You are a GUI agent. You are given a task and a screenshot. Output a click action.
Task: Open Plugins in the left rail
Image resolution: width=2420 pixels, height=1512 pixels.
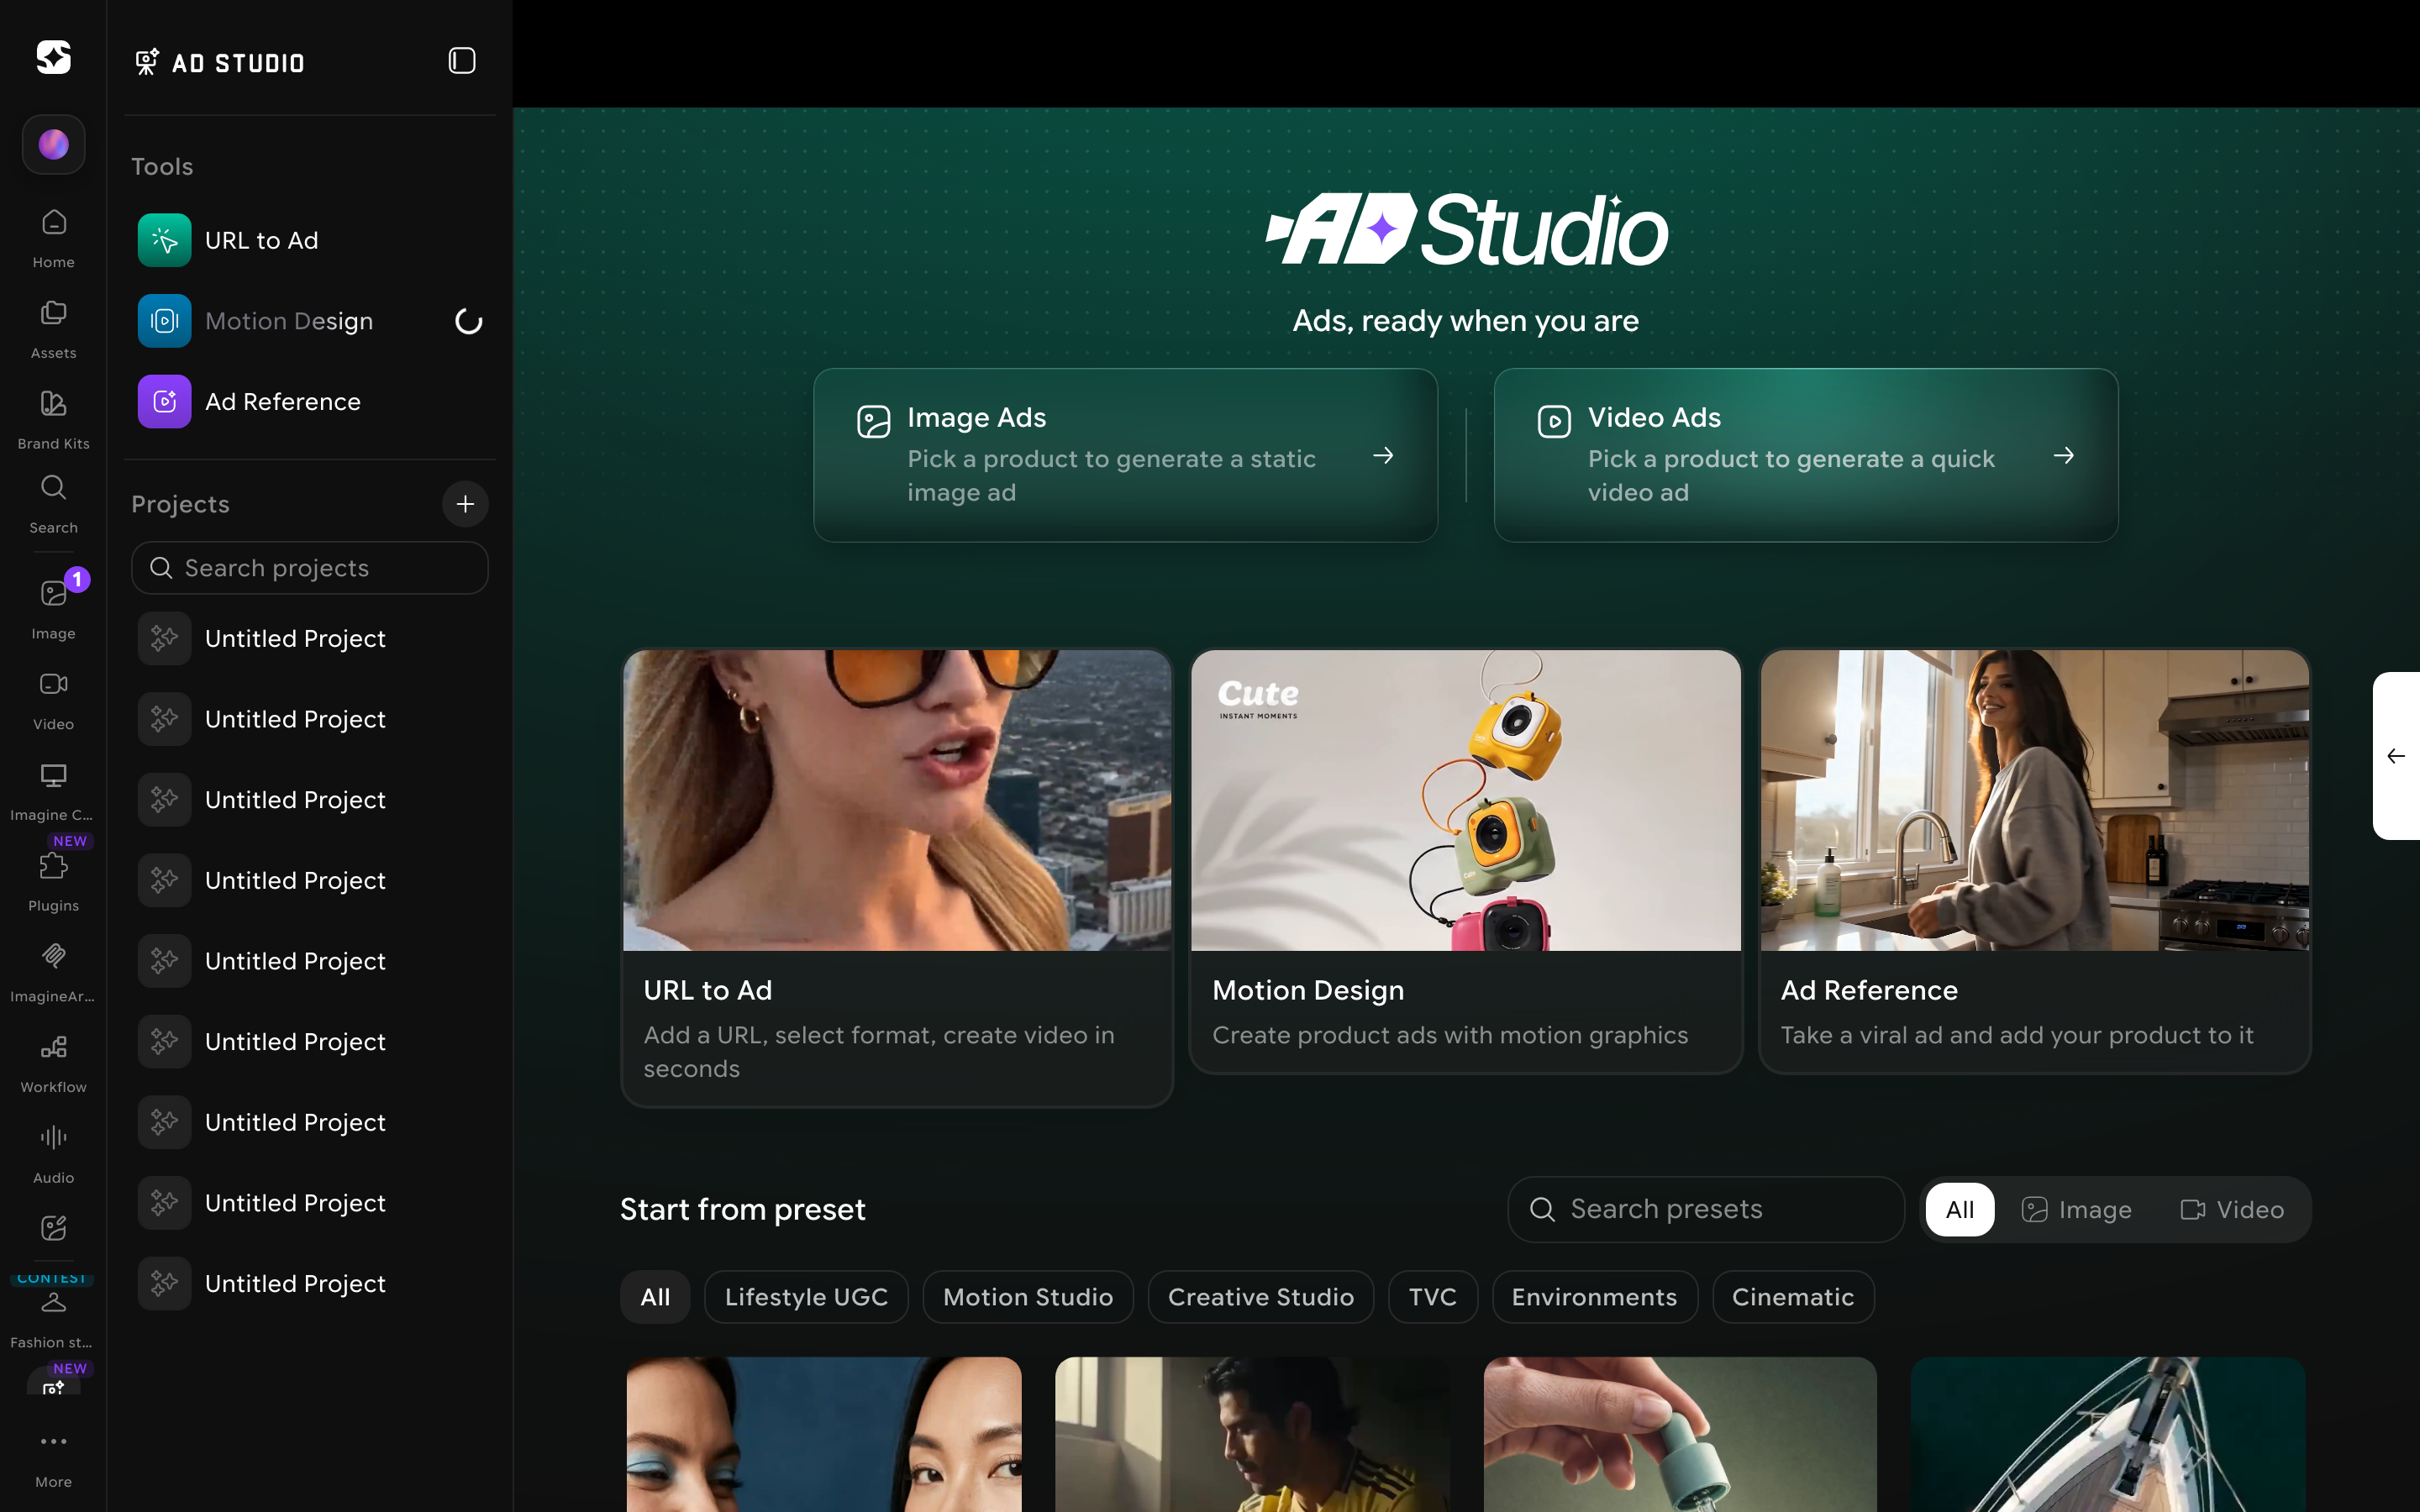[53, 880]
